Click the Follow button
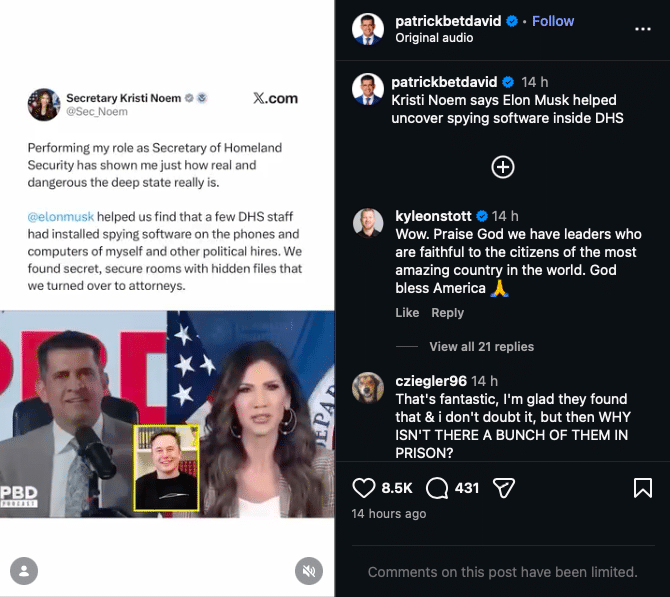This screenshot has width=670, height=597. [x=553, y=21]
